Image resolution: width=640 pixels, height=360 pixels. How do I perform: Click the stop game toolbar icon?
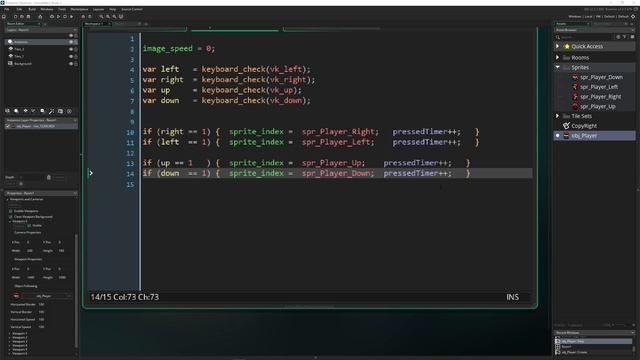coord(65,16)
